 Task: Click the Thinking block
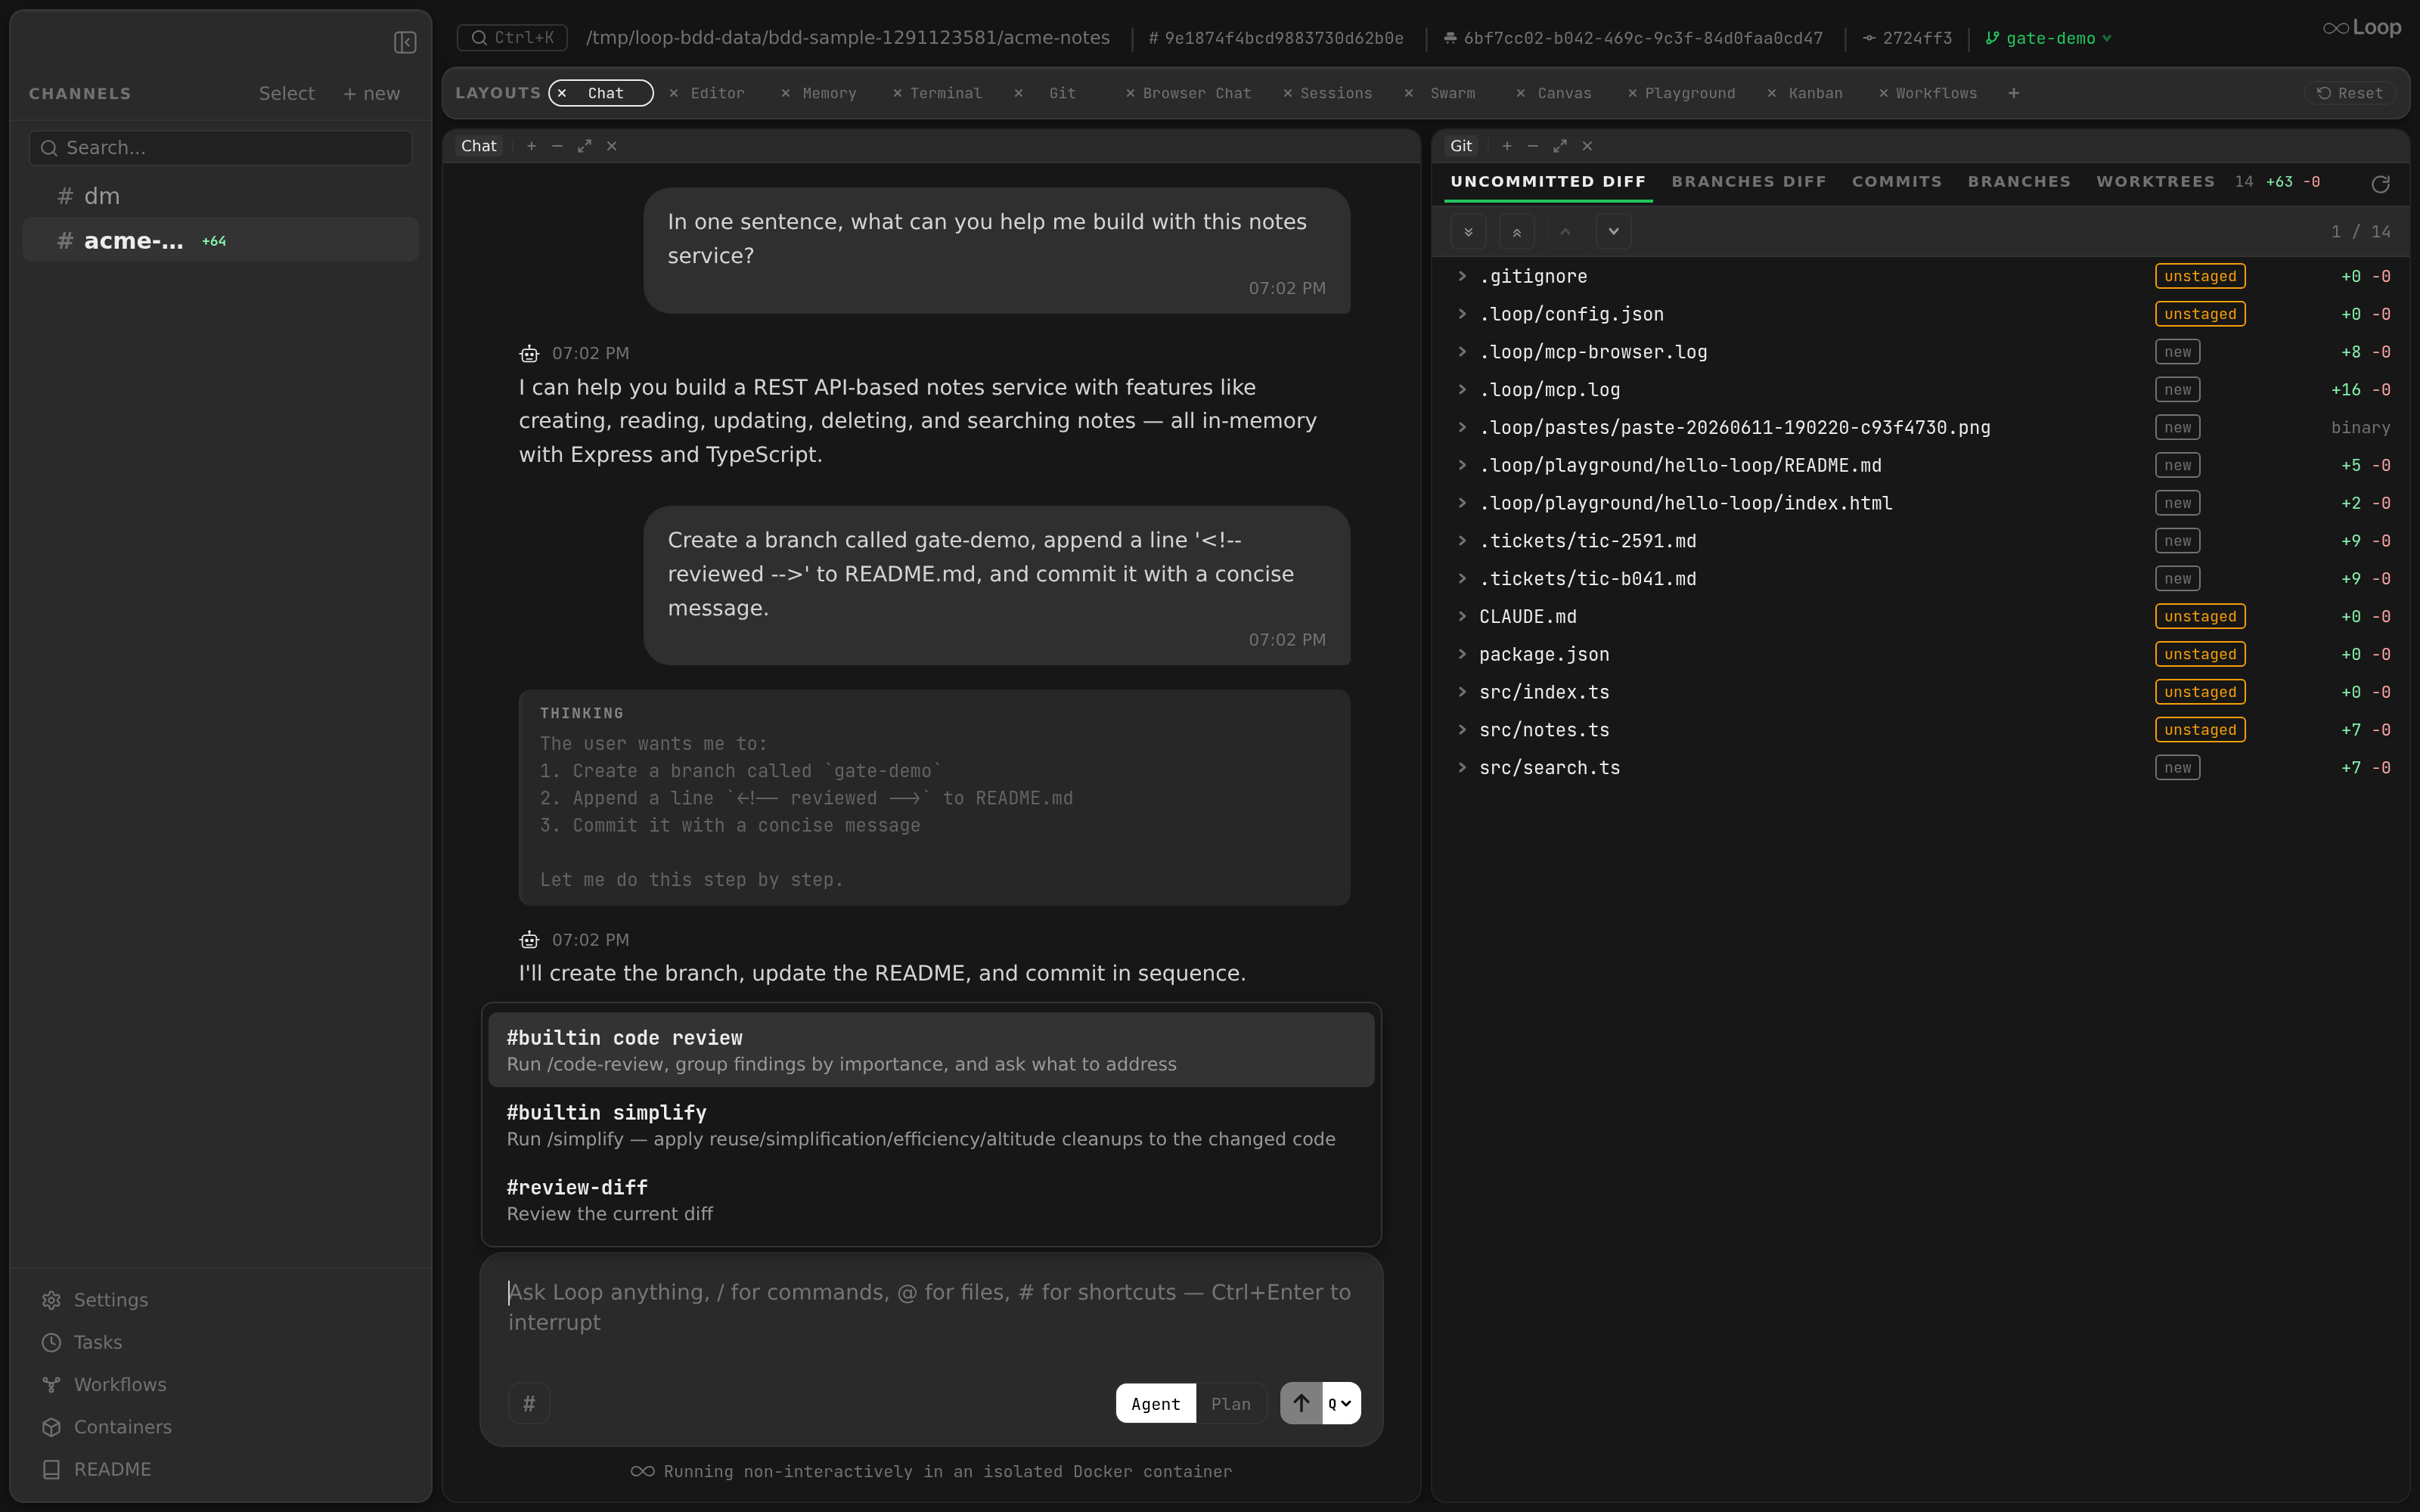[x=934, y=798]
